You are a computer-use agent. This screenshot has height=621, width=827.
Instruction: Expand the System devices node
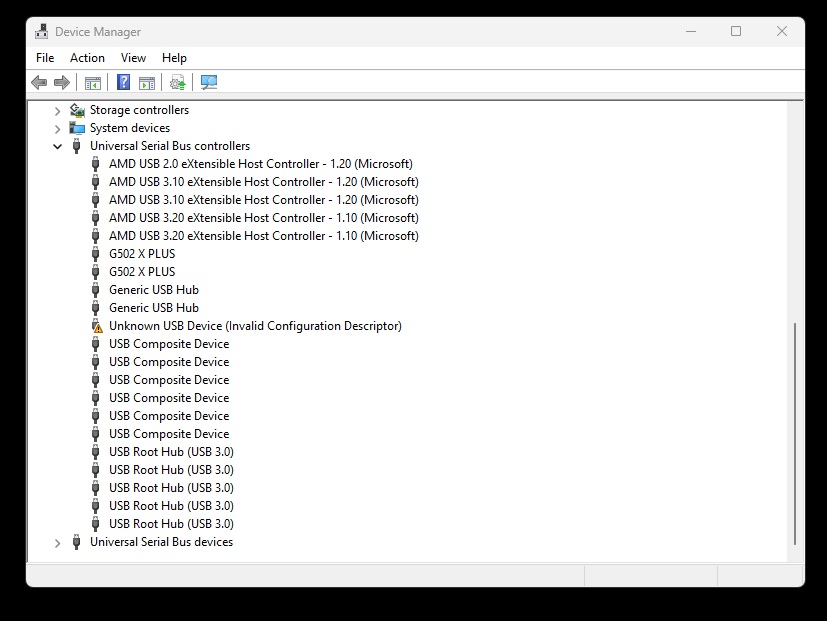pos(57,129)
